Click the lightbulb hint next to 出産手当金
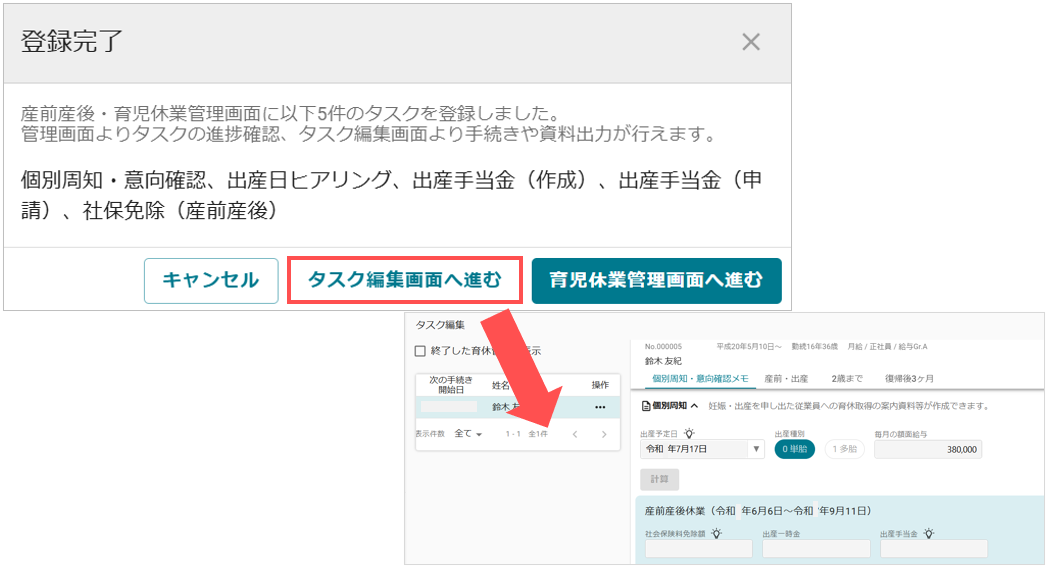Viewport: 1048px width, 570px height. (928, 533)
